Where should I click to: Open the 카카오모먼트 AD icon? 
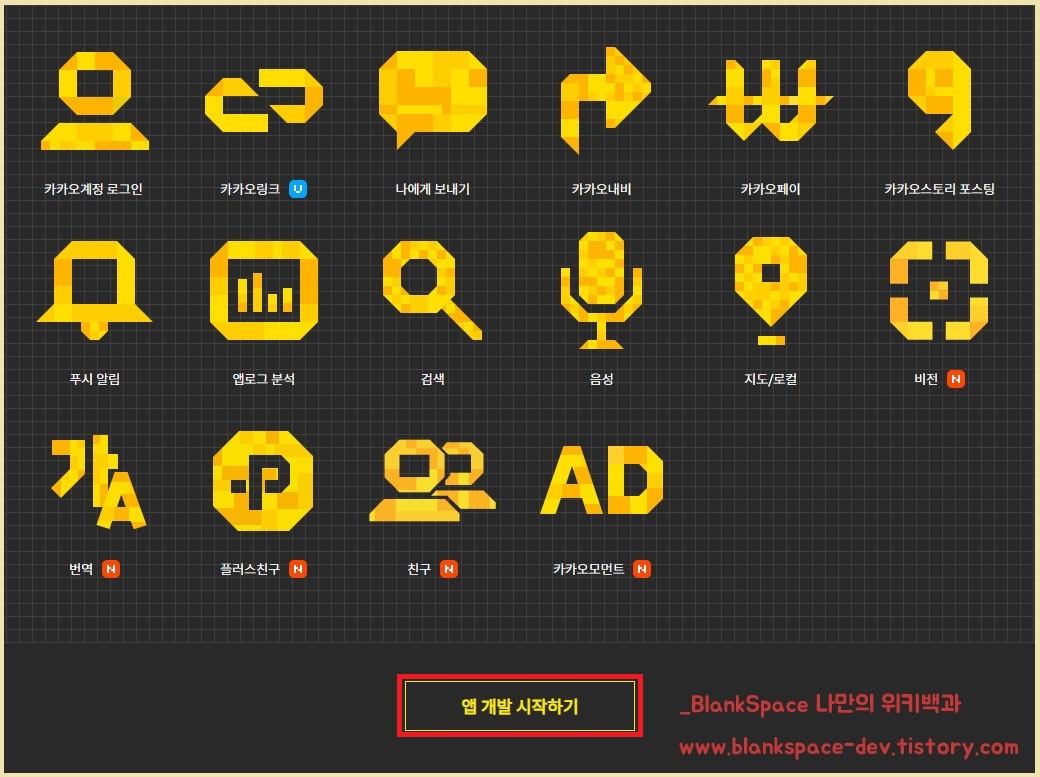click(x=602, y=480)
